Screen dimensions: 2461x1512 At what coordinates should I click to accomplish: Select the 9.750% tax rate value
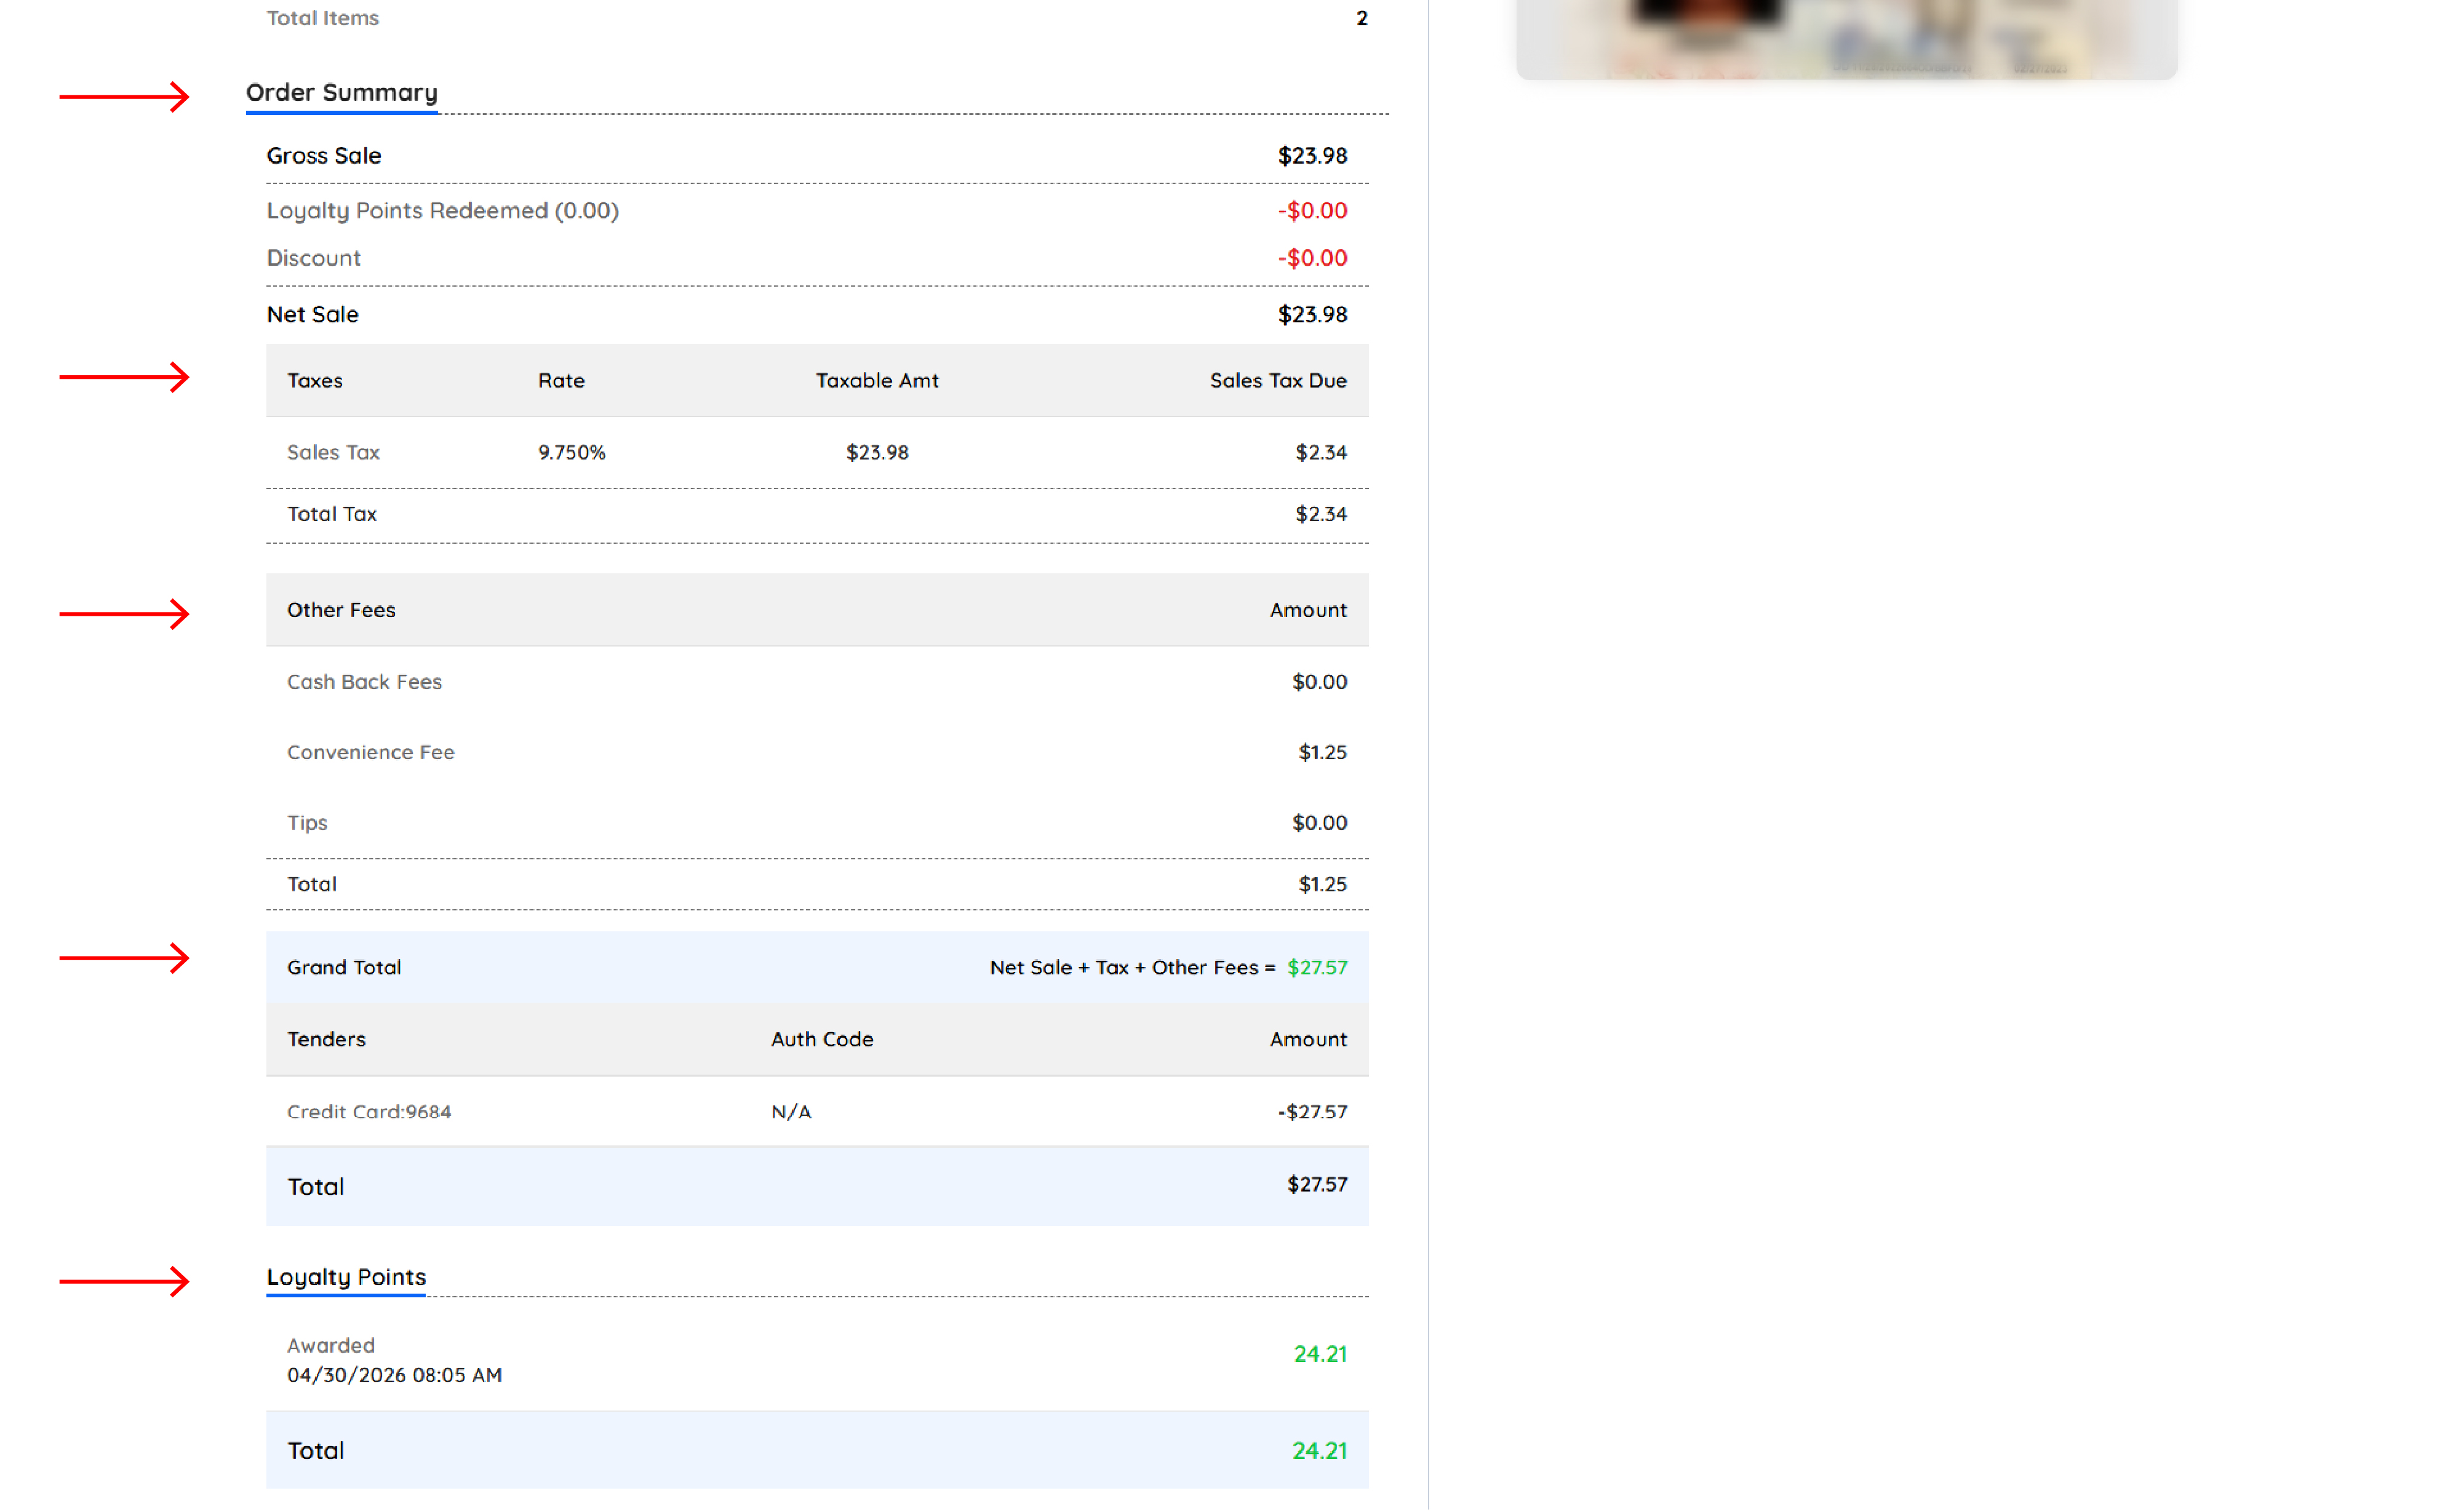(x=572, y=453)
